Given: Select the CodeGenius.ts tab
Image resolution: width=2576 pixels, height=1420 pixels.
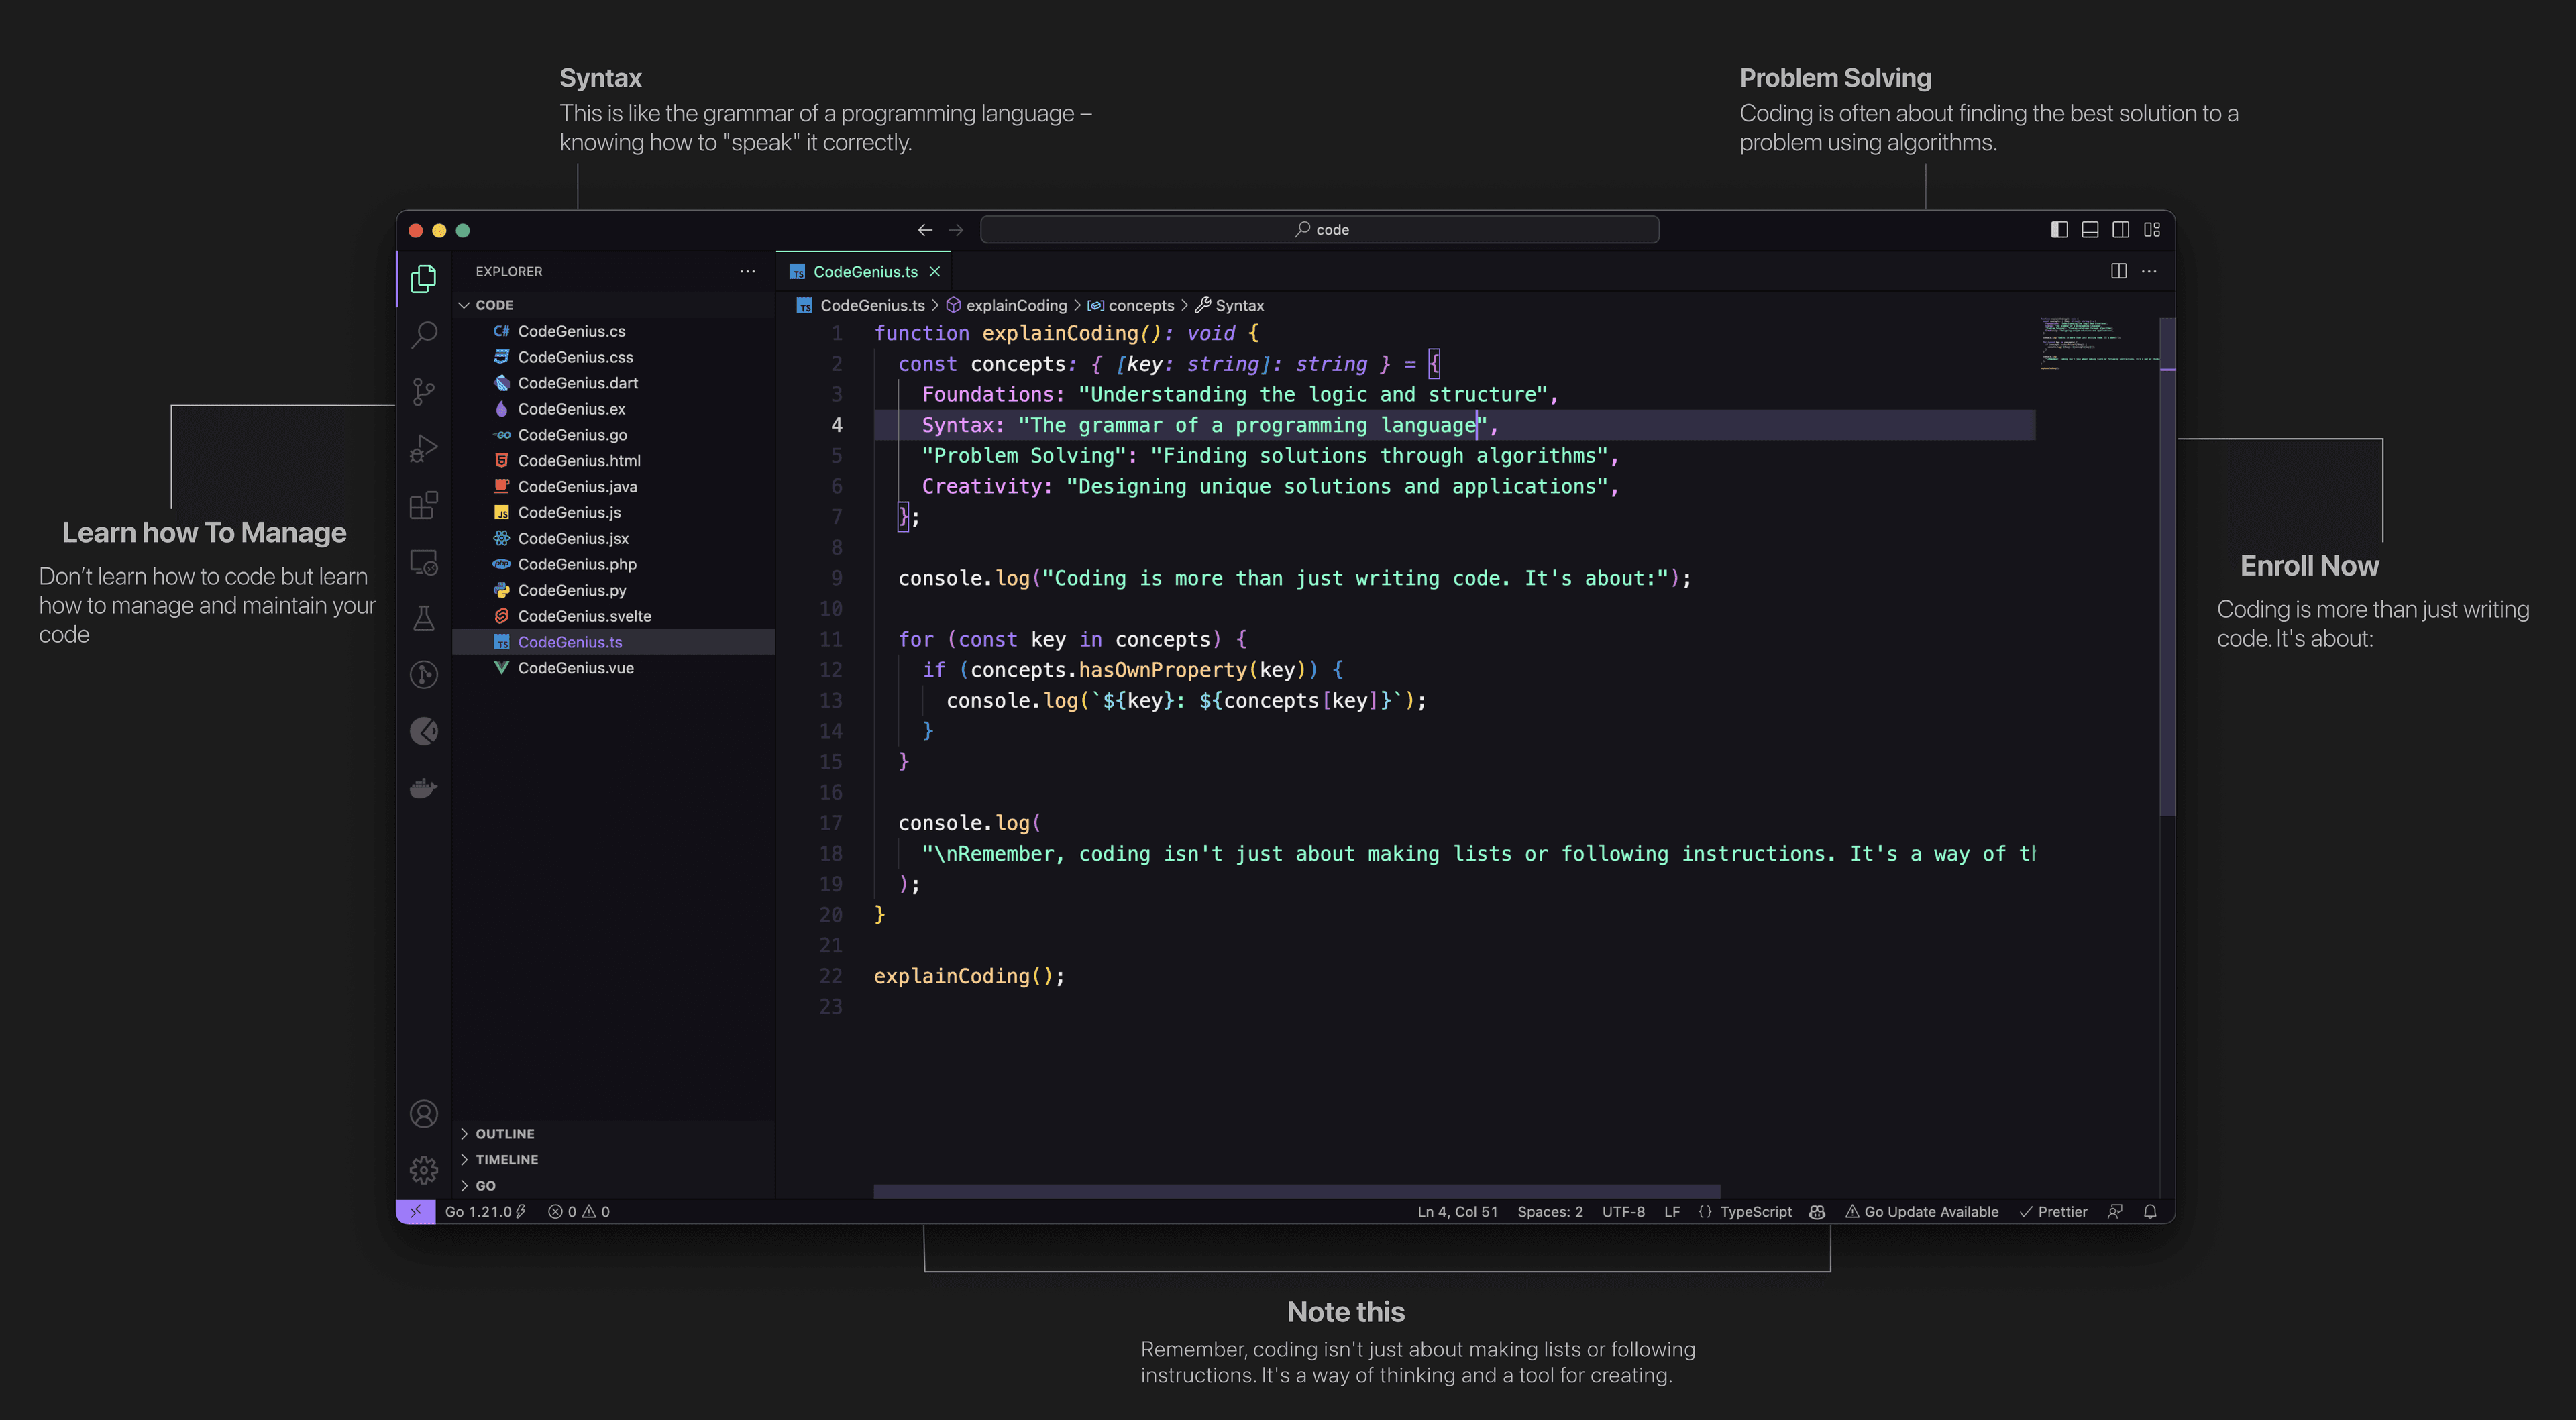Looking at the screenshot, I should tap(862, 271).
